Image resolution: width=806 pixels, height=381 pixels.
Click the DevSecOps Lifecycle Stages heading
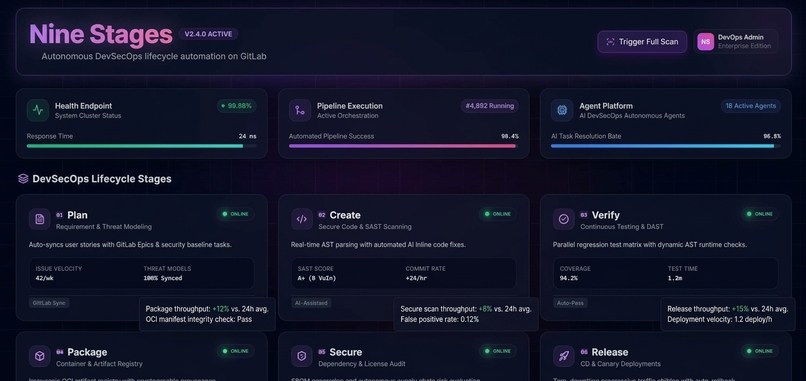[x=102, y=179]
